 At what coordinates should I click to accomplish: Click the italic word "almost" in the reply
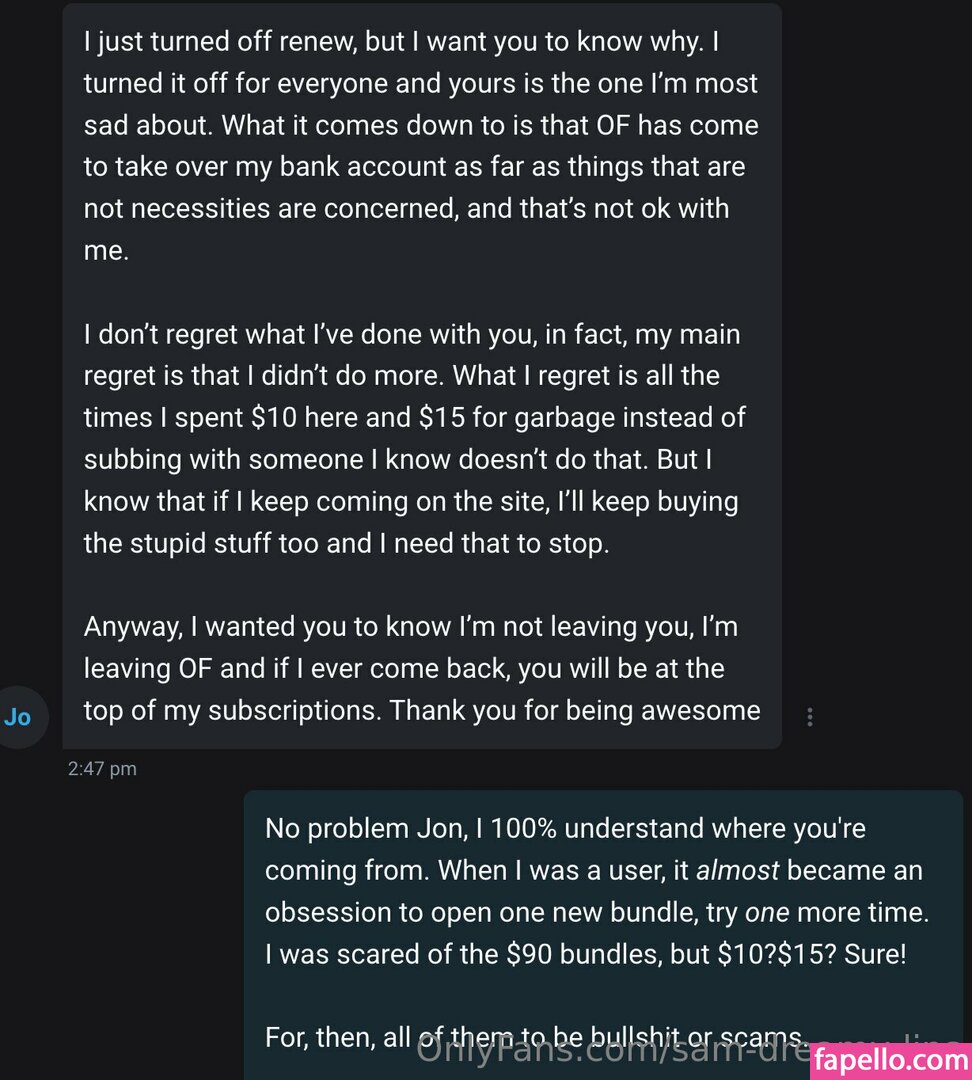click(737, 870)
